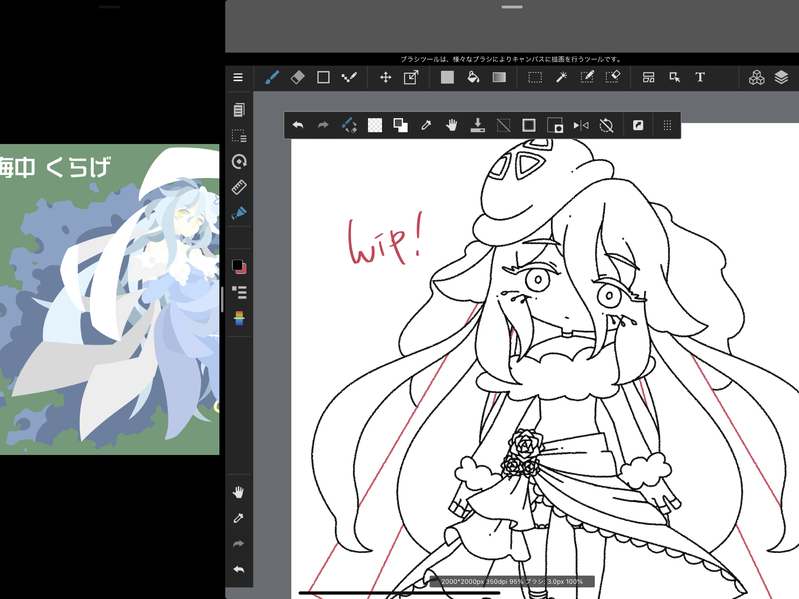Open the Ruler snap settings
Image resolution: width=799 pixels, height=599 pixels.
pyautogui.click(x=239, y=187)
